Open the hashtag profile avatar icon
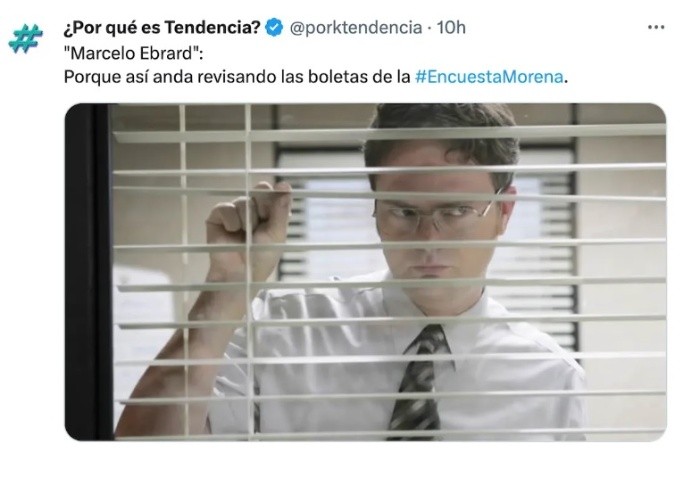This screenshot has width=700, height=485. click(25, 39)
